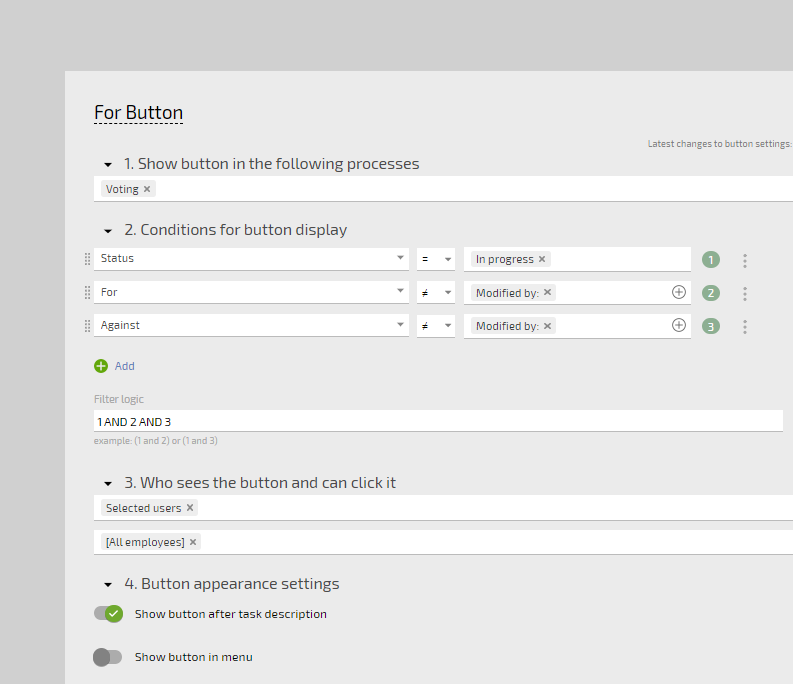
Task: Remove the Voting process tag
Action: pos(147,189)
